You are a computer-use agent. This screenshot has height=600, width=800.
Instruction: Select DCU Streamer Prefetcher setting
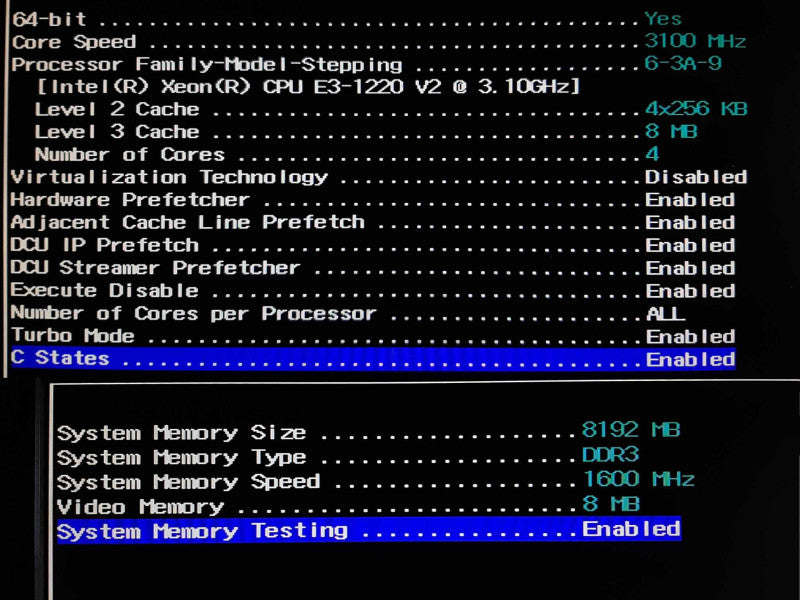coord(373,268)
